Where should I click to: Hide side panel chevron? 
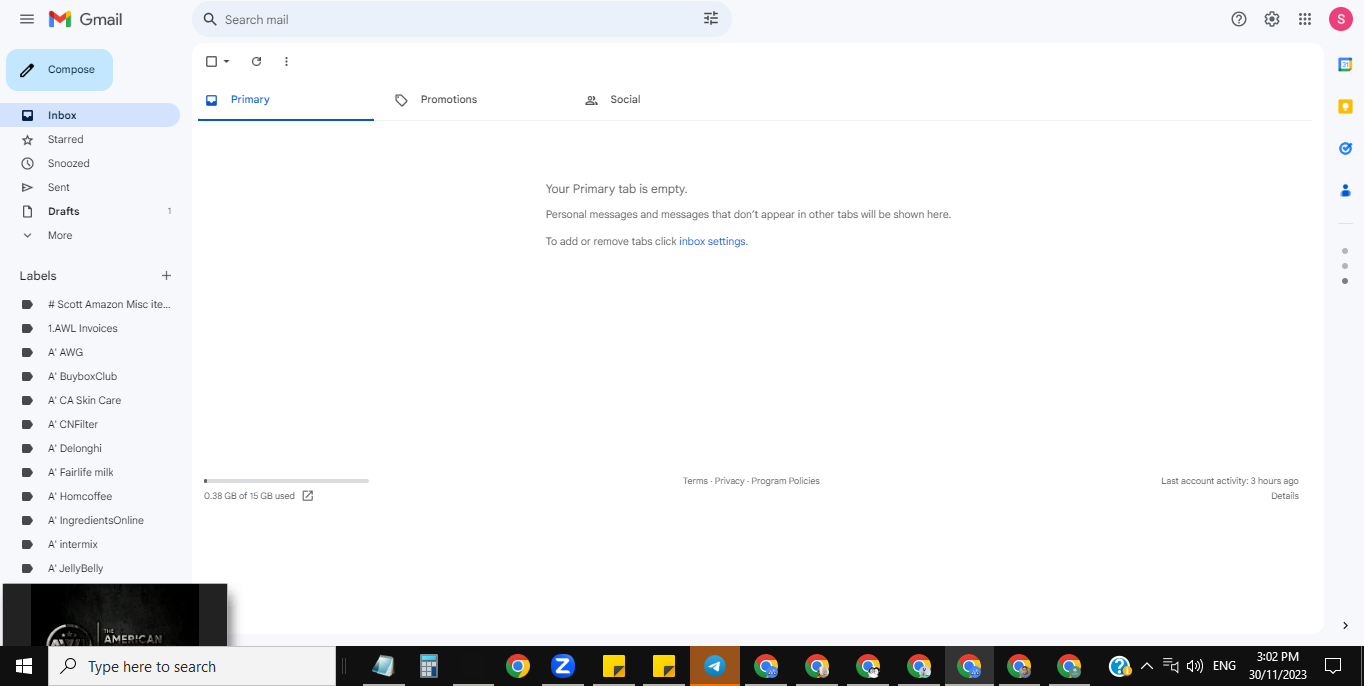click(x=1345, y=626)
